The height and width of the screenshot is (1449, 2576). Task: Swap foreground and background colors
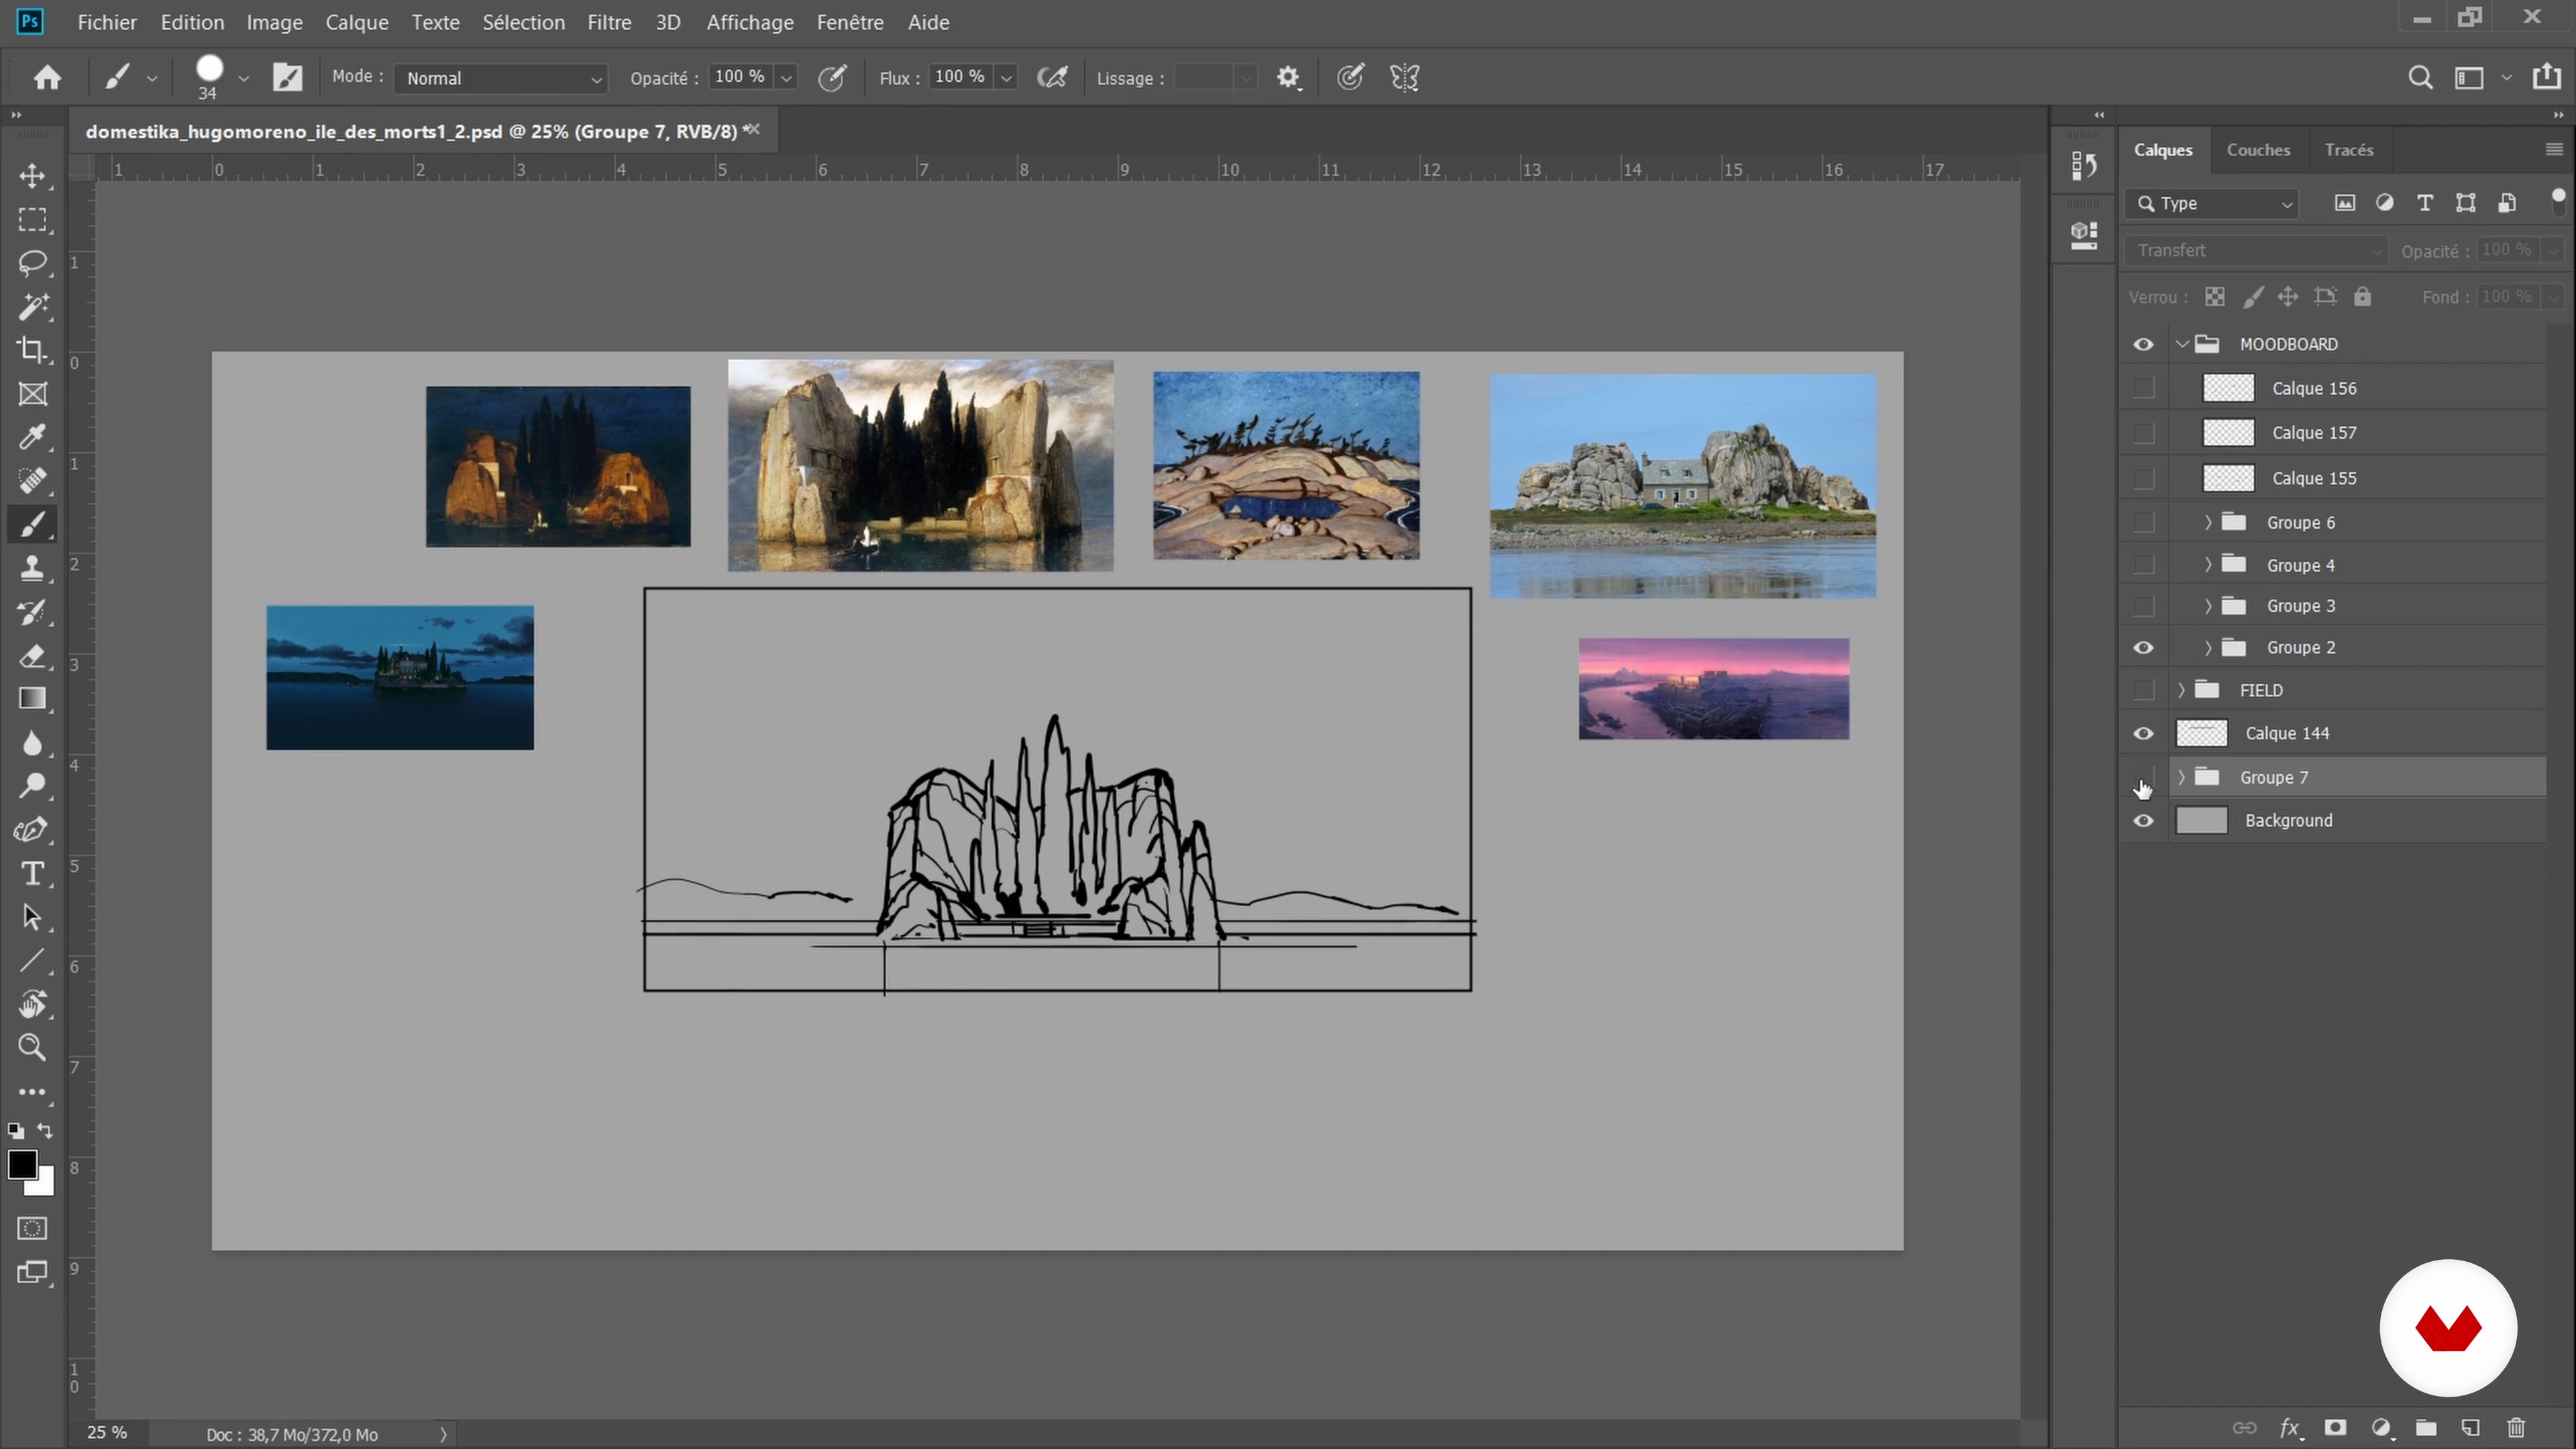pyautogui.click(x=45, y=1131)
